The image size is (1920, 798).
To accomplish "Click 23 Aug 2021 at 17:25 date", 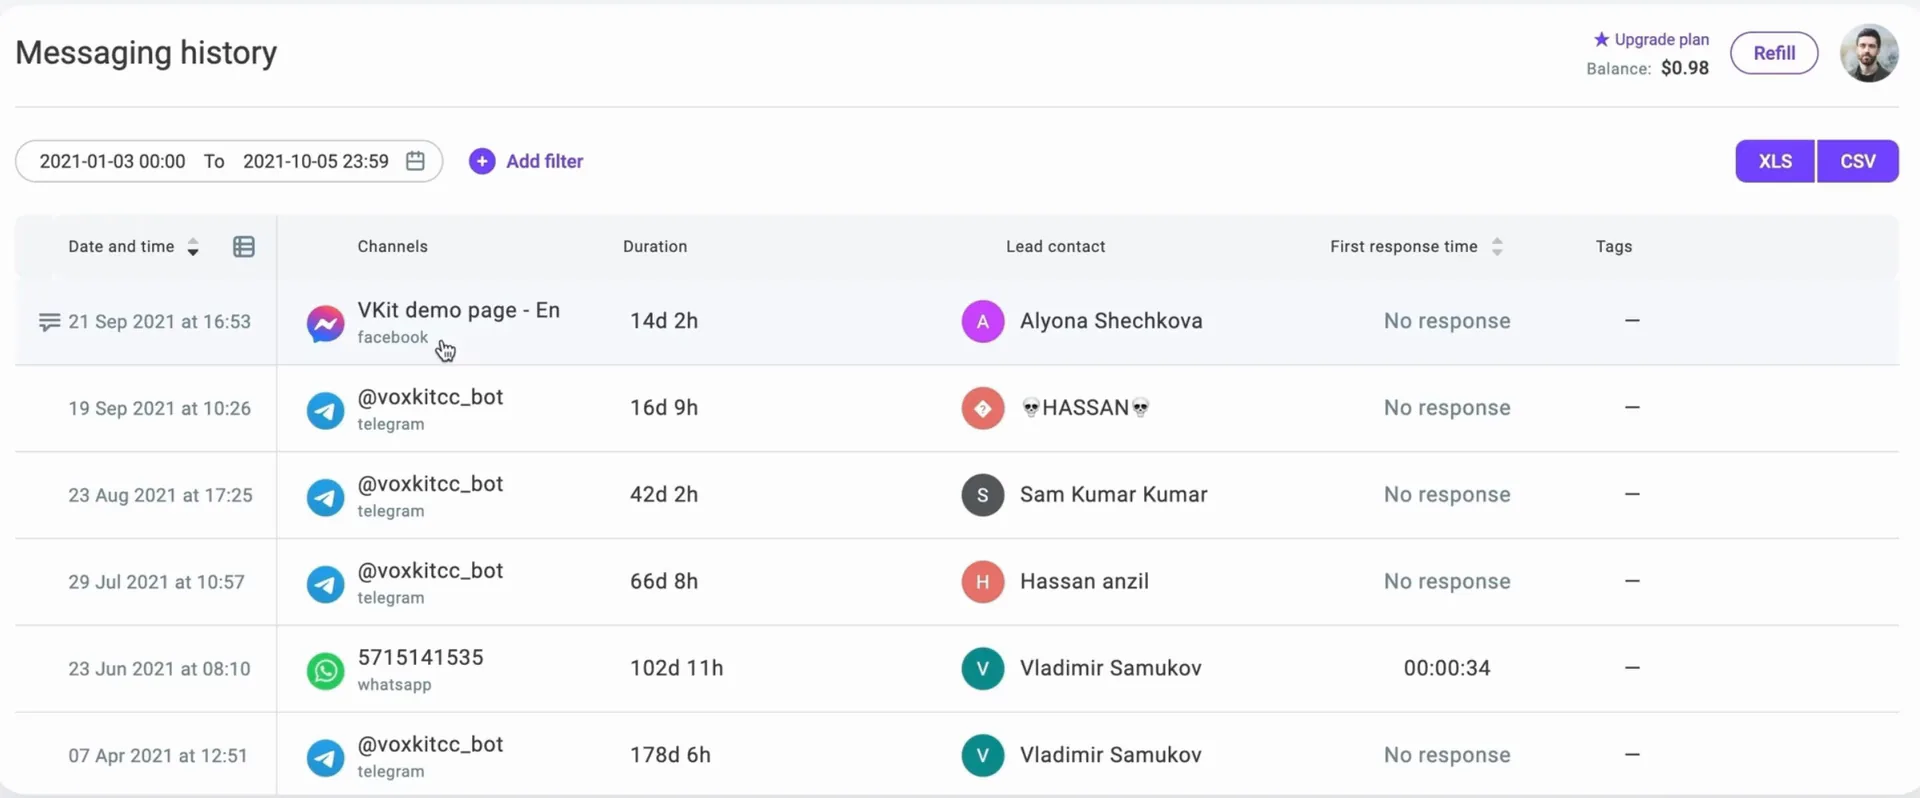I will 160,495.
